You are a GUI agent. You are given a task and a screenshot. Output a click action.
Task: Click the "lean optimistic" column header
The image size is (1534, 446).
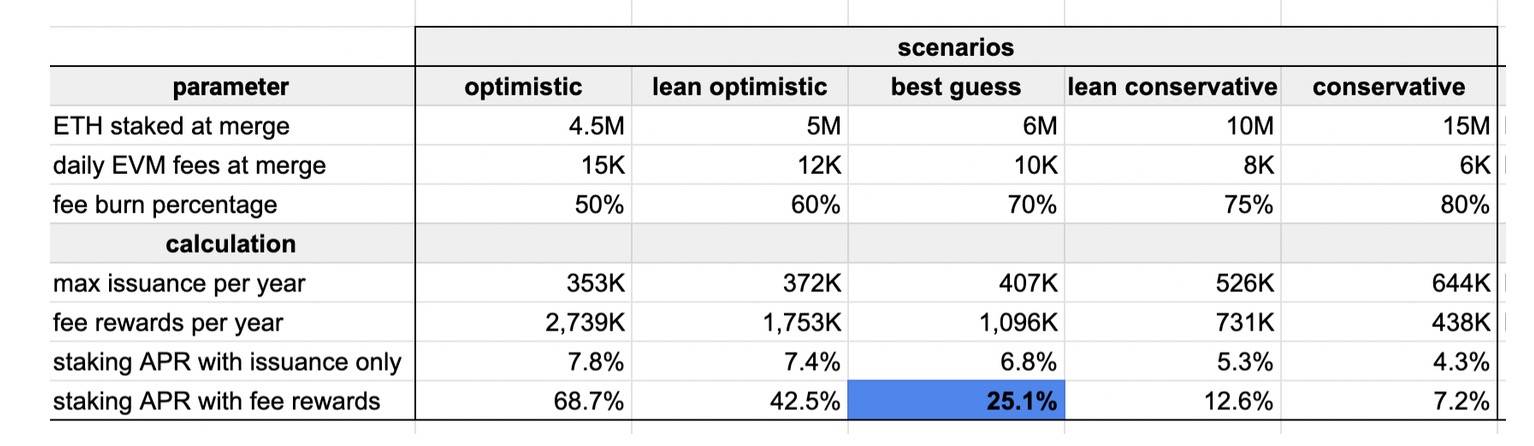coord(740,87)
